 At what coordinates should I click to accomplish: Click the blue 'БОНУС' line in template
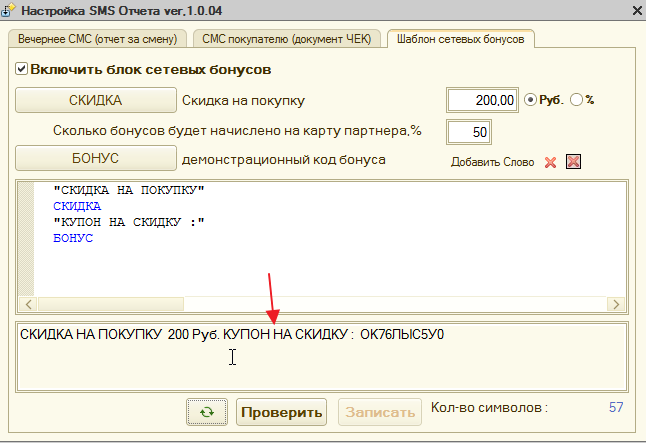click(73, 238)
